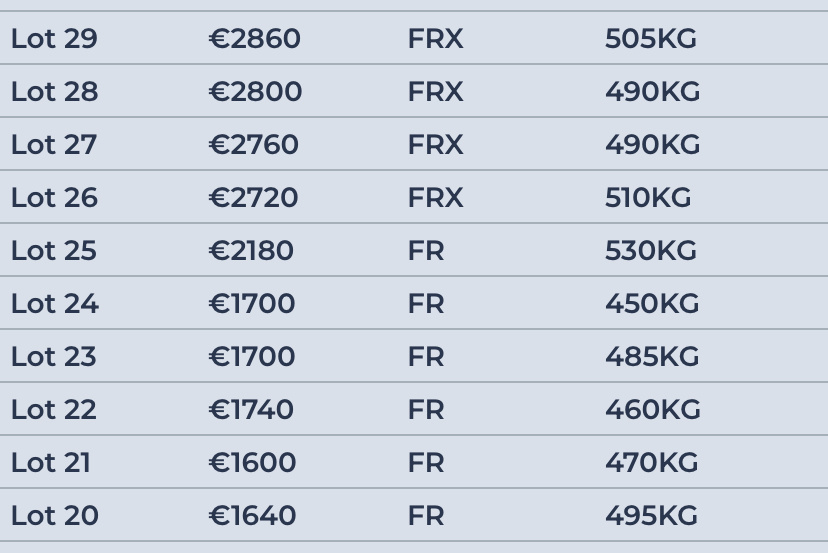Select the Lot 25 row label
This screenshot has width=828, height=553.
tap(54, 250)
